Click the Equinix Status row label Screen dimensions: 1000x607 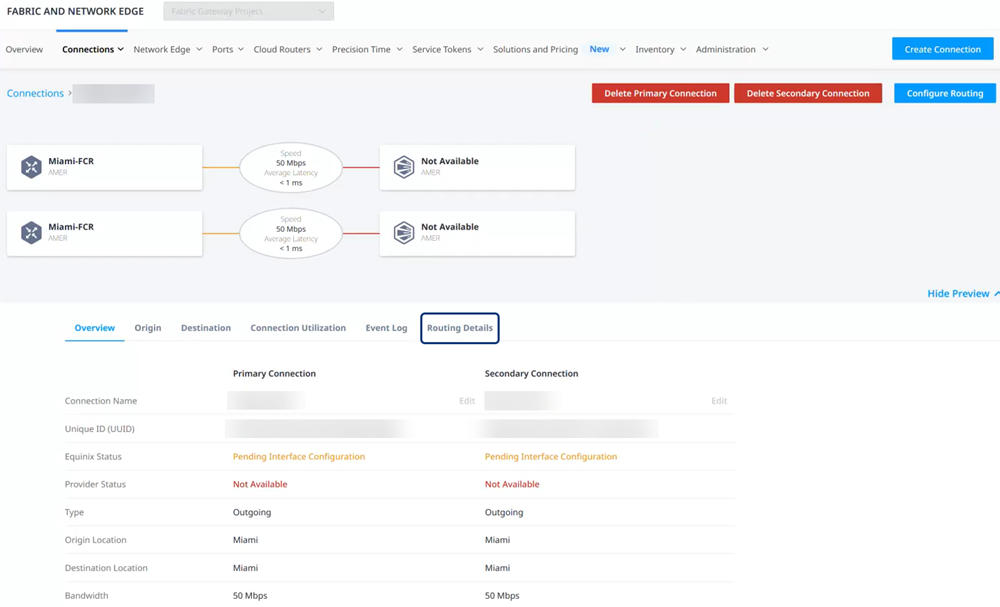(x=93, y=457)
